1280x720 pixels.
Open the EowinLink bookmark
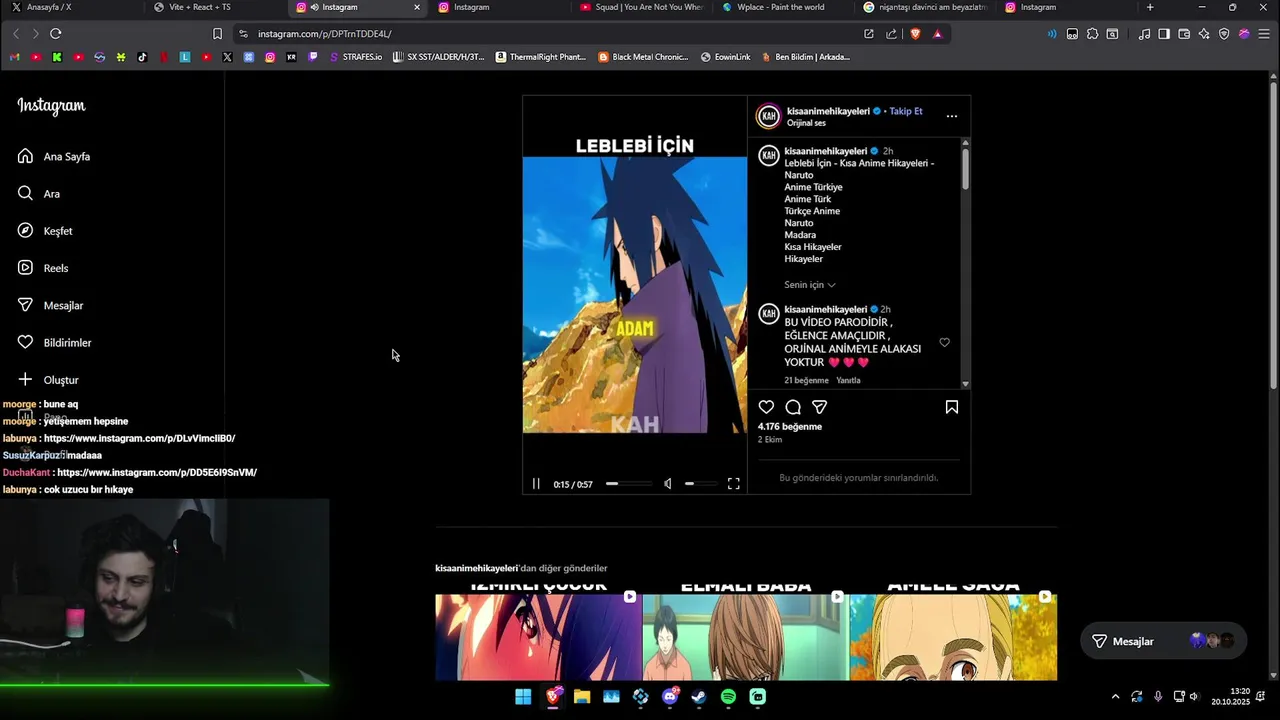click(x=726, y=57)
